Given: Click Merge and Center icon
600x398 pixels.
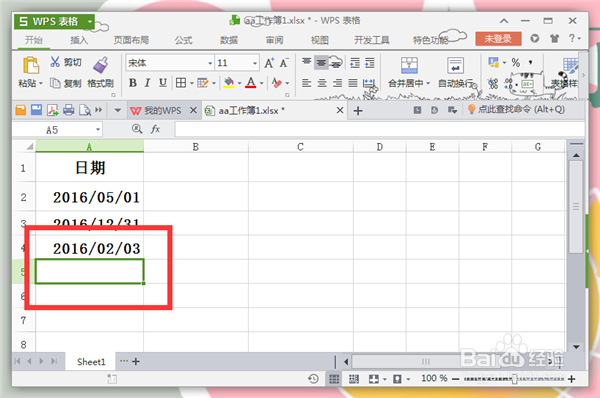Looking at the screenshot, I should click(x=409, y=65).
